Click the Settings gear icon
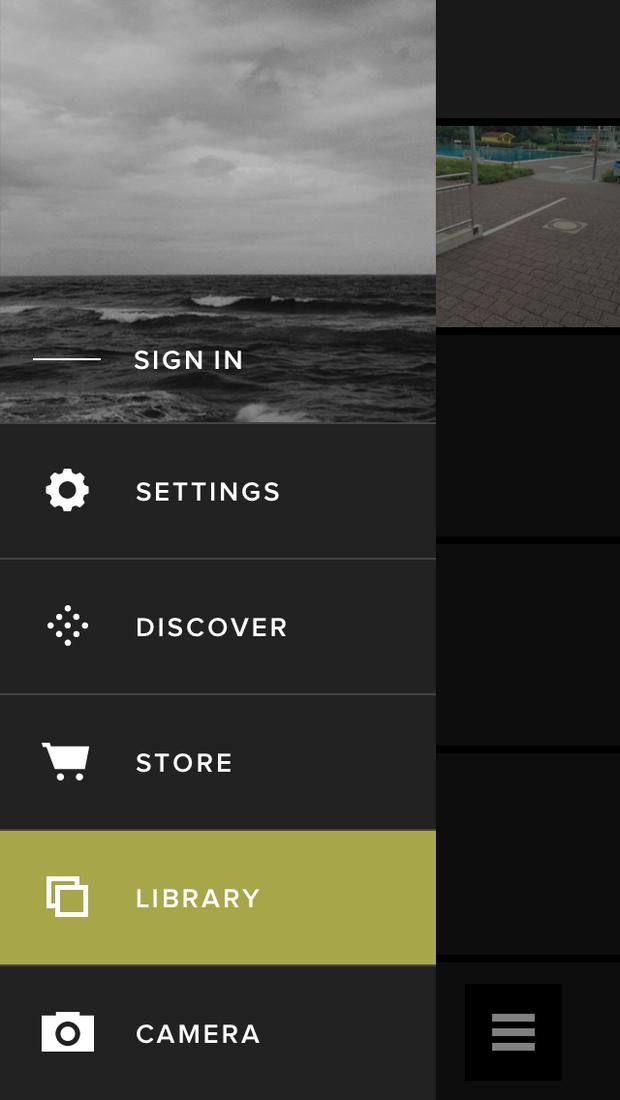The width and height of the screenshot is (620, 1100). pos(67,490)
